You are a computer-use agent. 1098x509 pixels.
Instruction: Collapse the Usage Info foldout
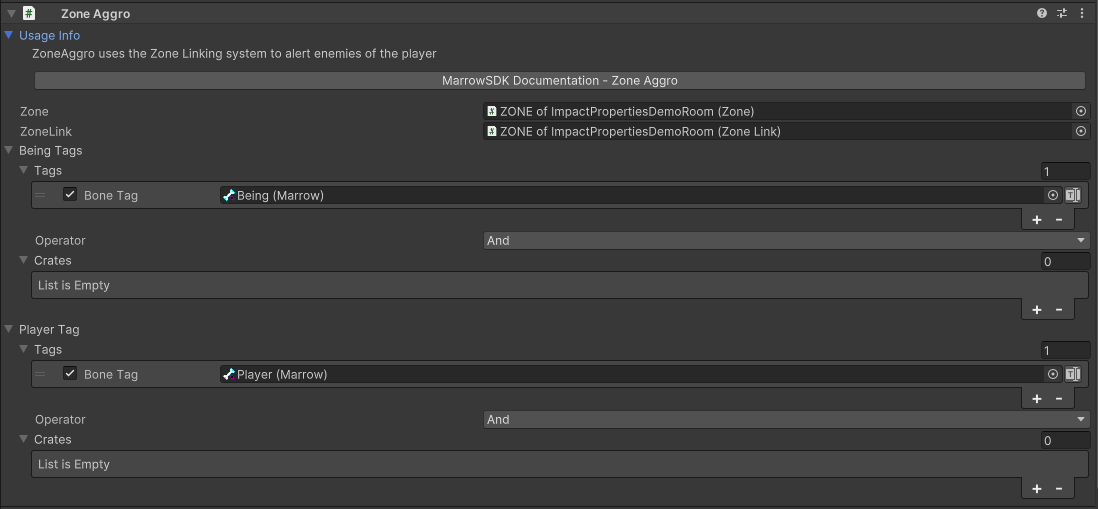(x=10, y=36)
